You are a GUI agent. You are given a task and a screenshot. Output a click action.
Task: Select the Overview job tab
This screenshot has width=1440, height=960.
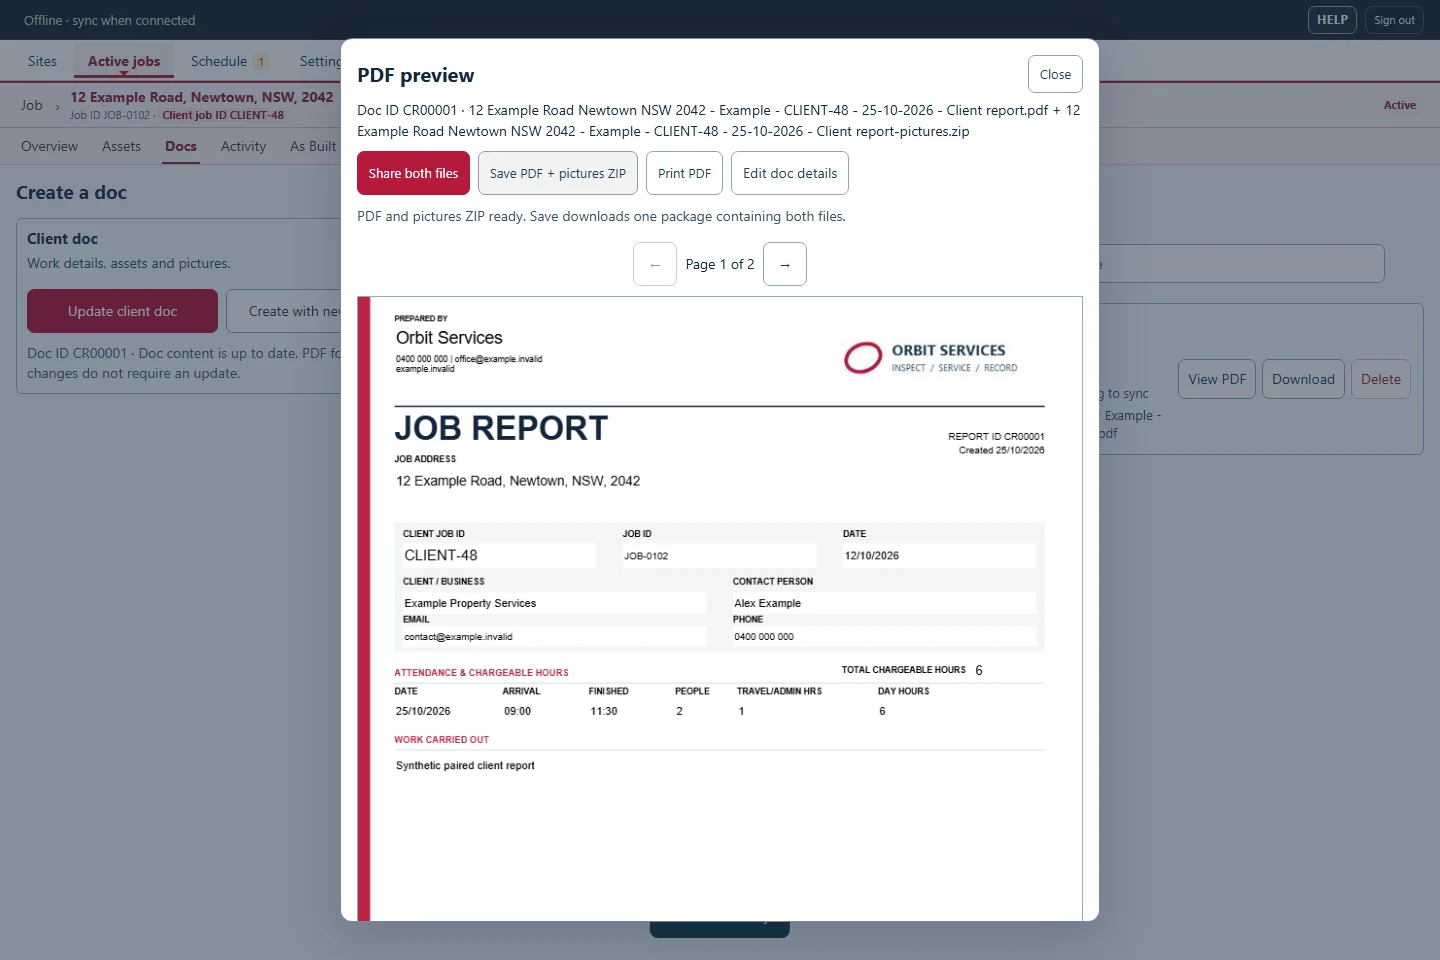click(49, 146)
